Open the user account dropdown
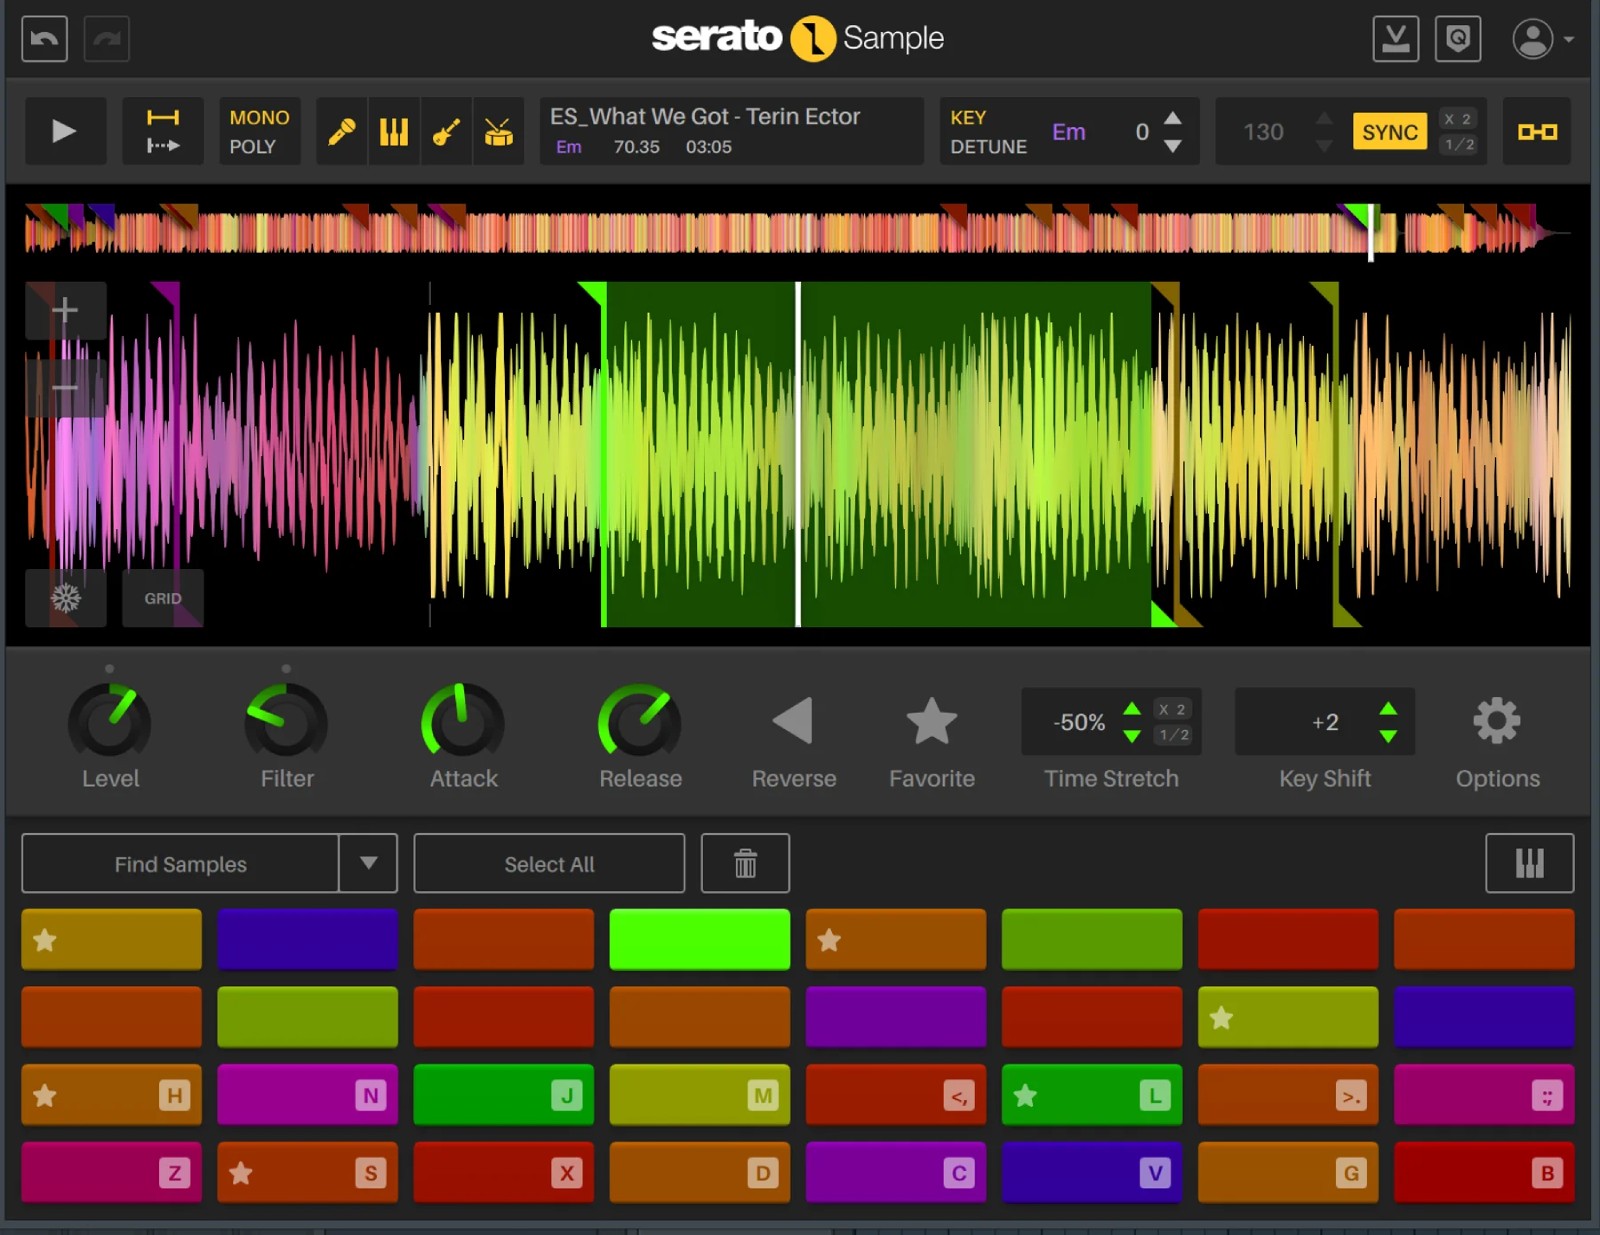Screen dimensions: 1600x1235 (1535, 38)
